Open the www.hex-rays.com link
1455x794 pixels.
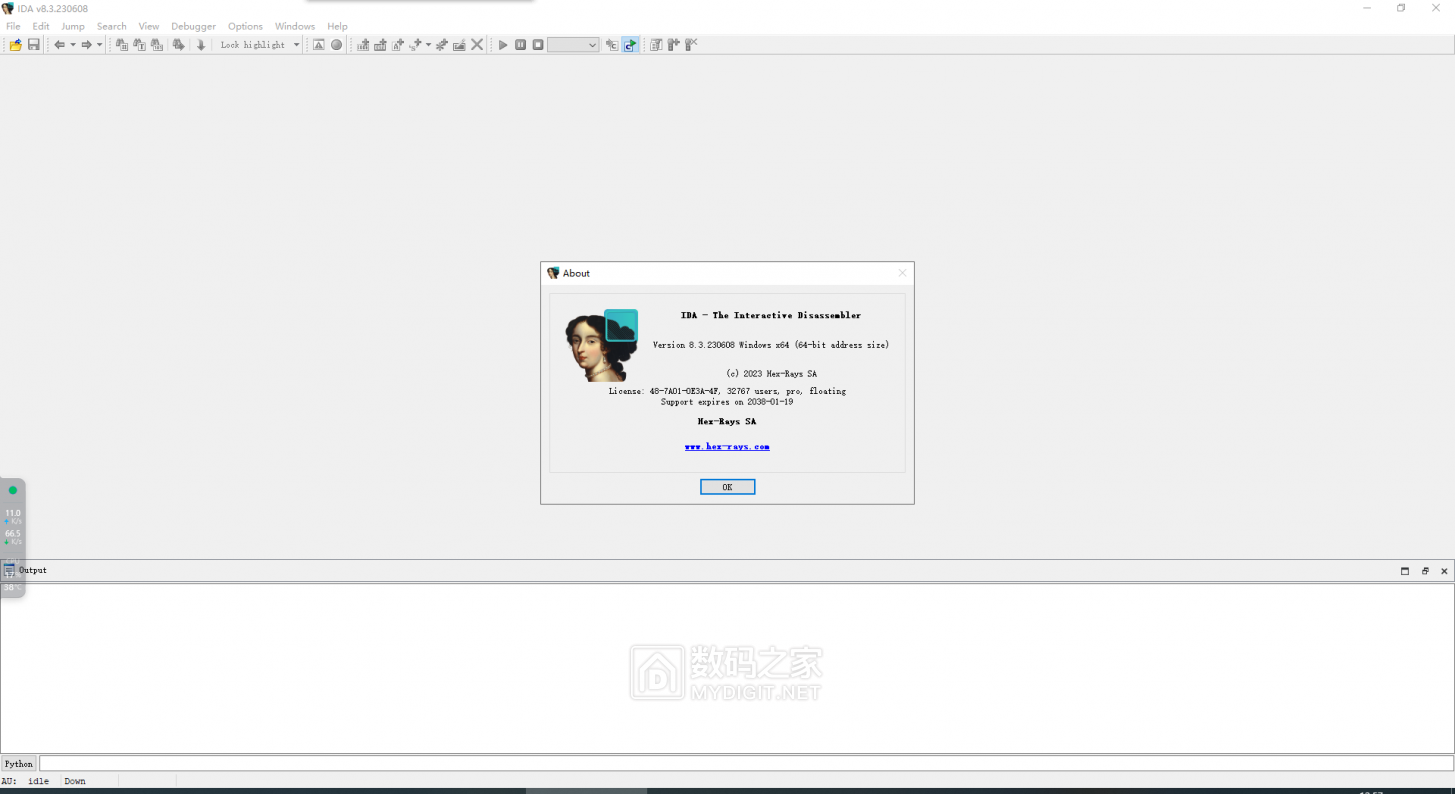pos(727,447)
